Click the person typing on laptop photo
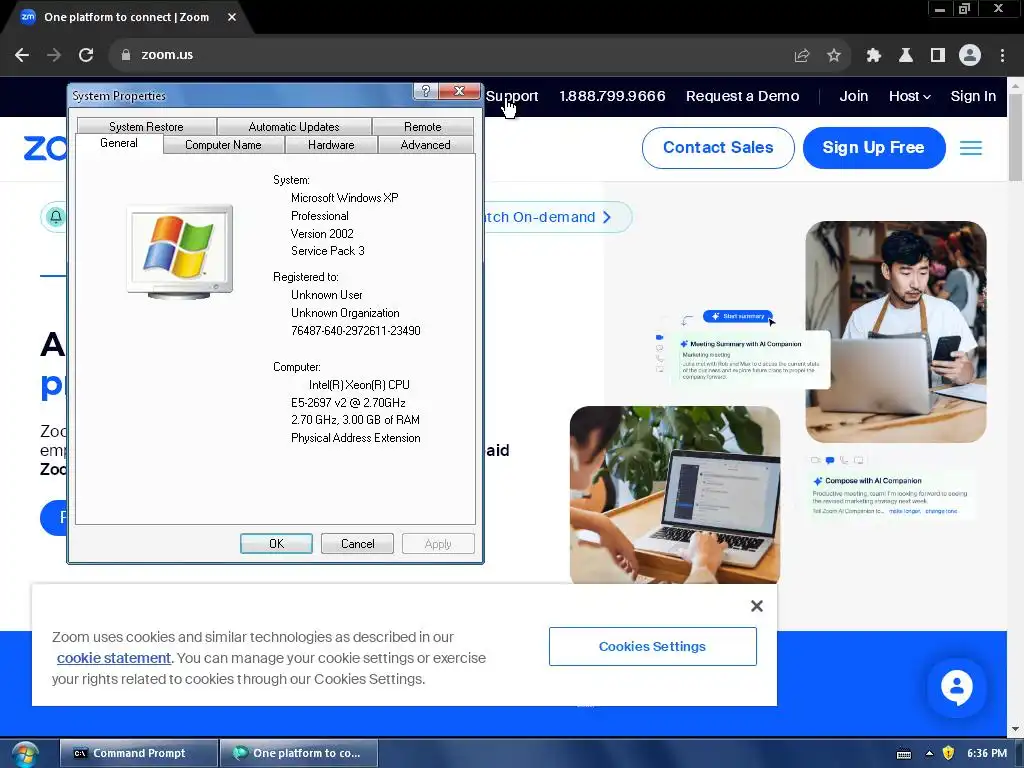Image resolution: width=1024 pixels, height=768 pixels. click(x=675, y=494)
